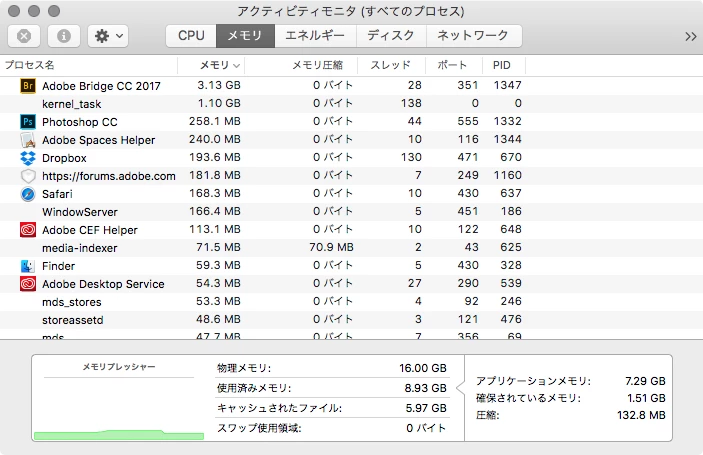This screenshot has height=455, width=703.
Task: Show more toolbar items via double chevron
Action: (690, 36)
